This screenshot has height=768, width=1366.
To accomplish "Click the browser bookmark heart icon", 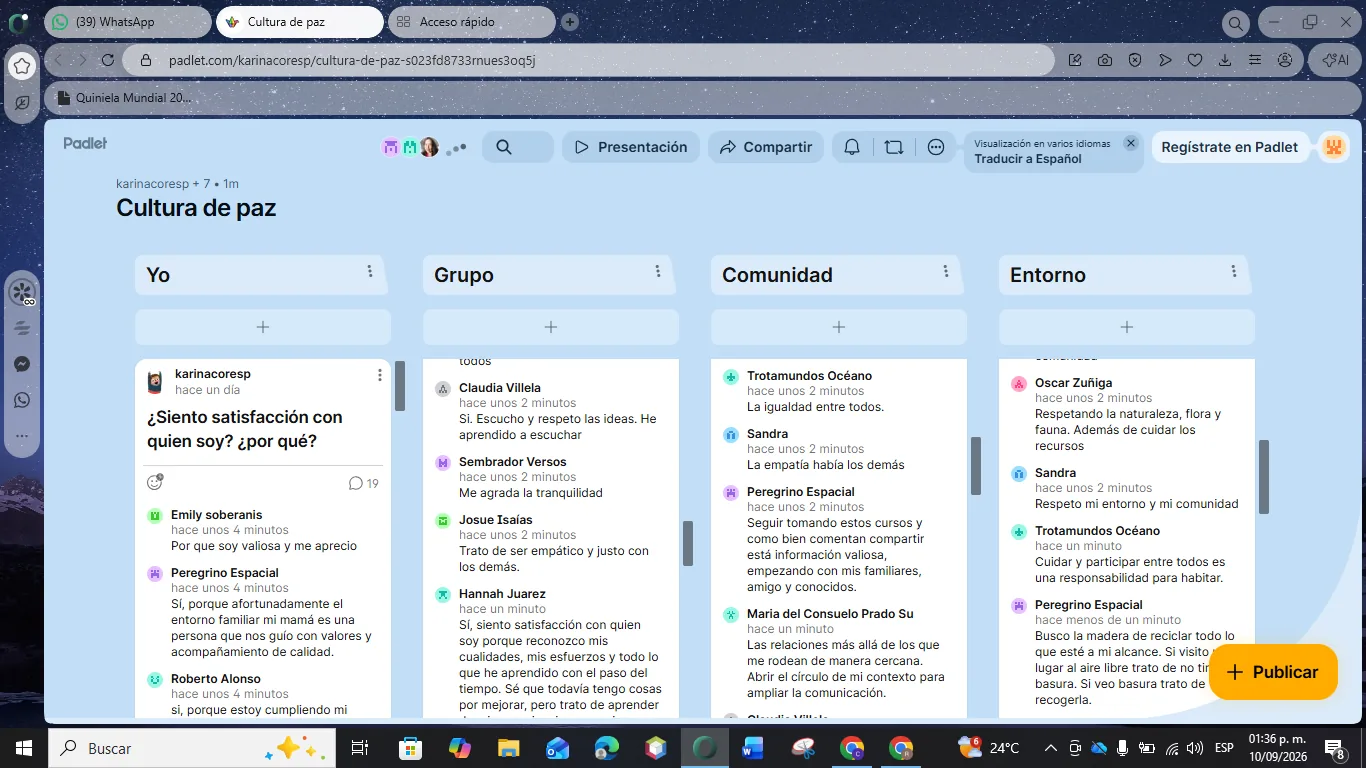I will click(x=1194, y=60).
